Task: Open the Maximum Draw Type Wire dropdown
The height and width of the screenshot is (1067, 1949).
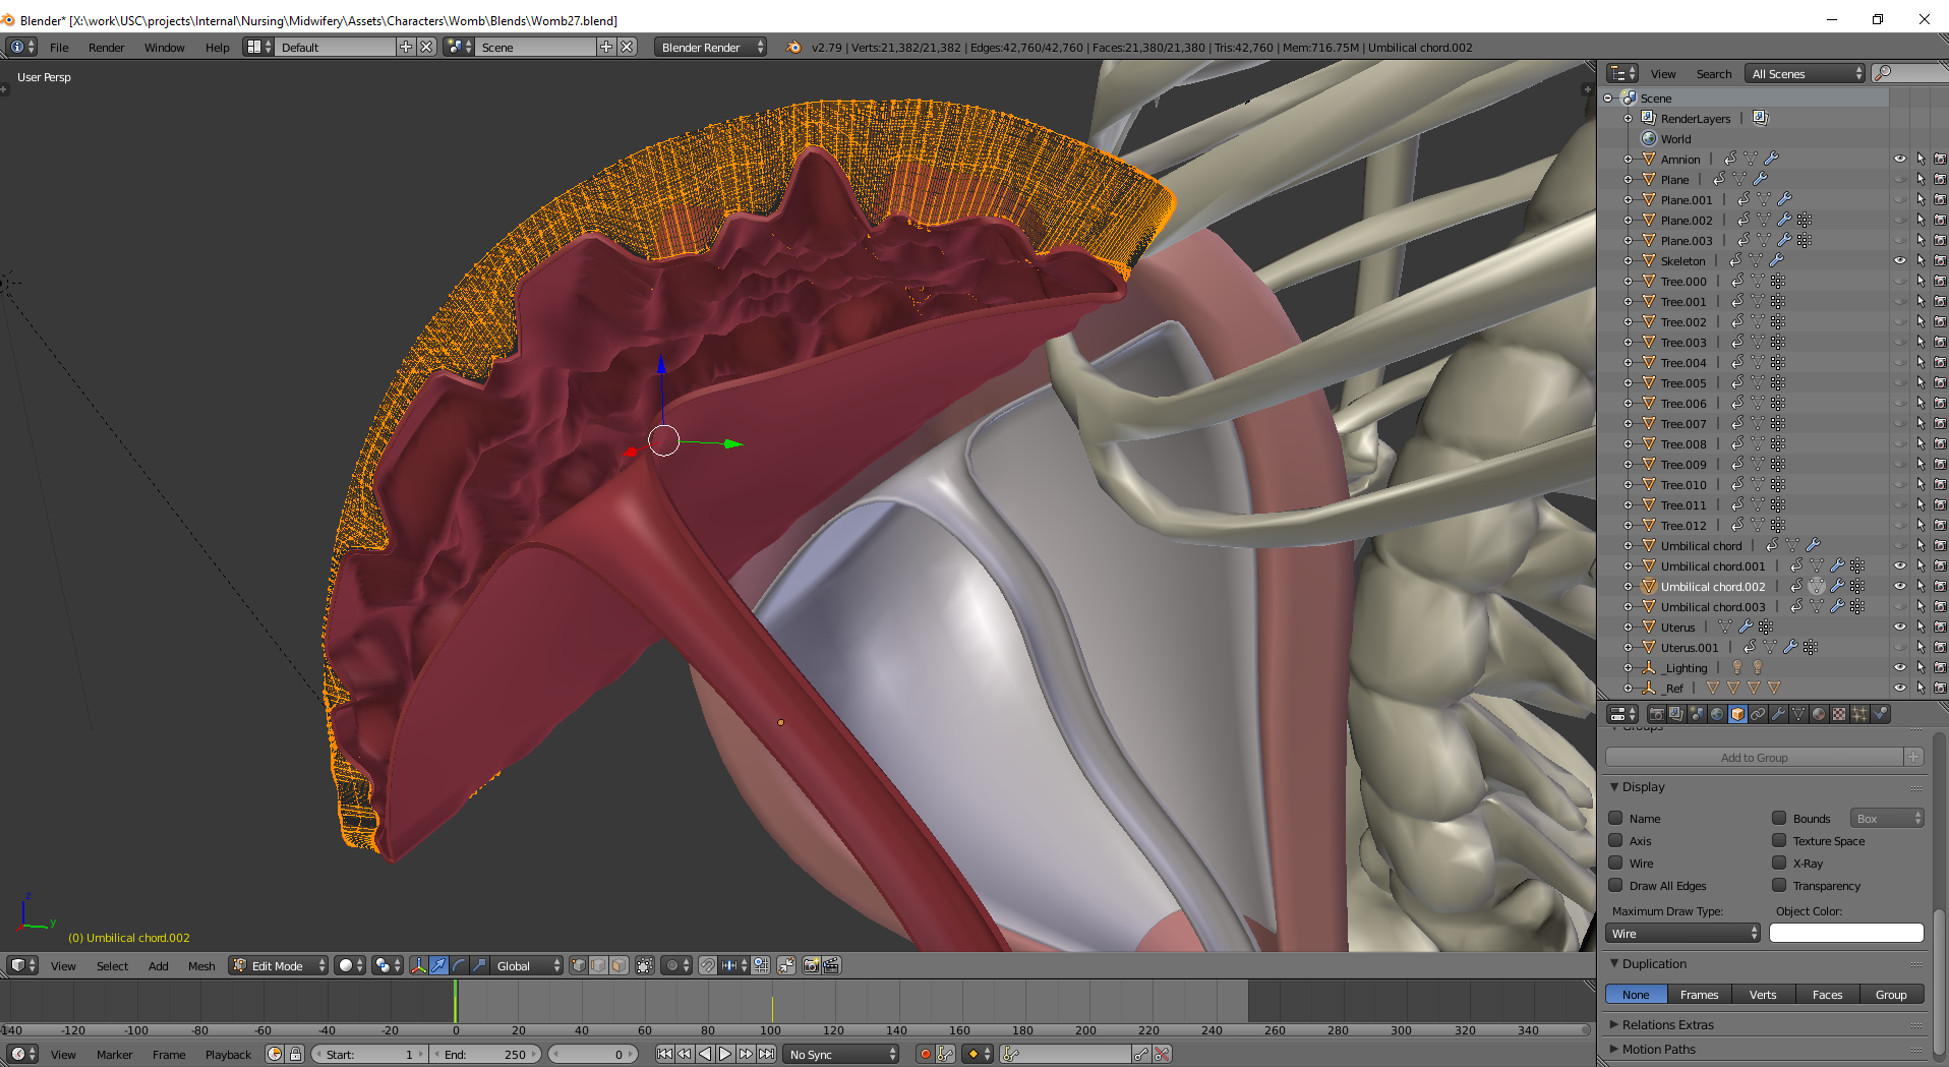Action: pyautogui.click(x=1683, y=934)
